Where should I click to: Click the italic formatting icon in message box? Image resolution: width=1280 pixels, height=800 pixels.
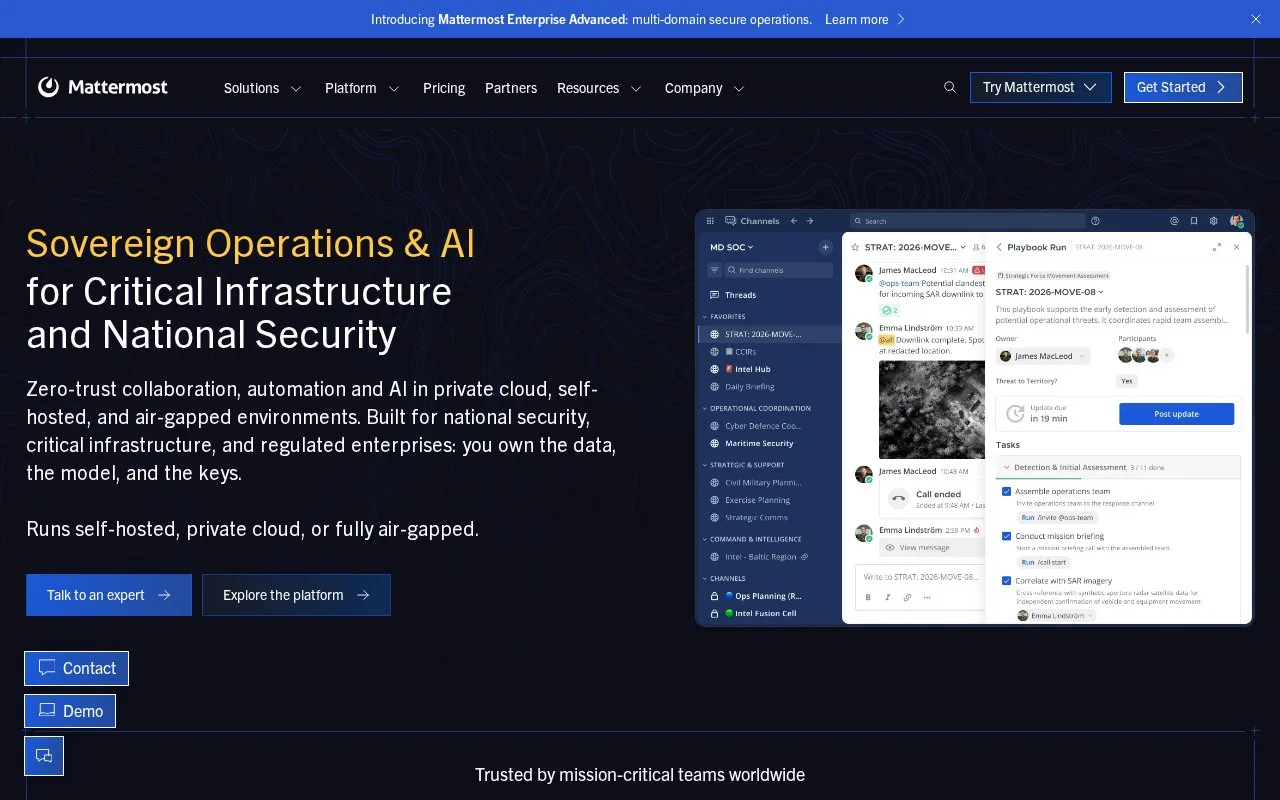point(887,597)
